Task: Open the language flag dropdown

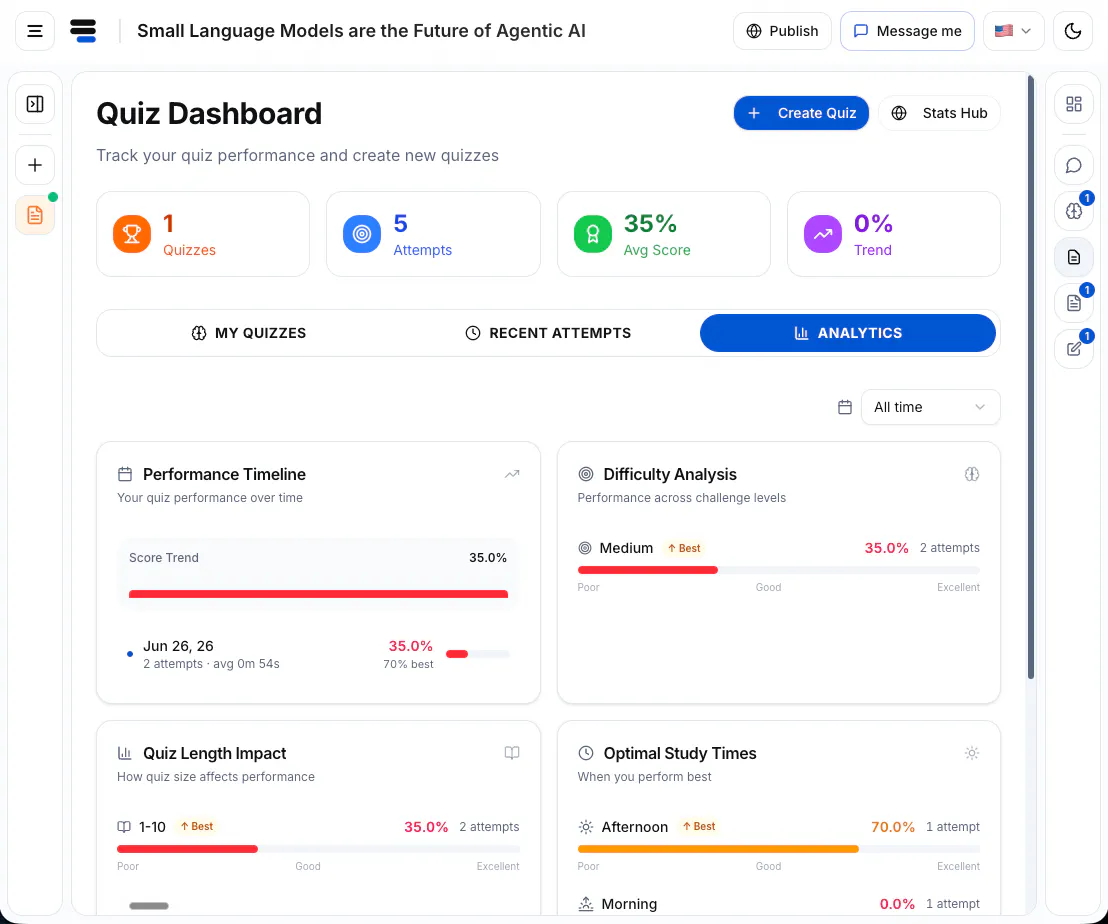Action: click(x=1013, y=31)
